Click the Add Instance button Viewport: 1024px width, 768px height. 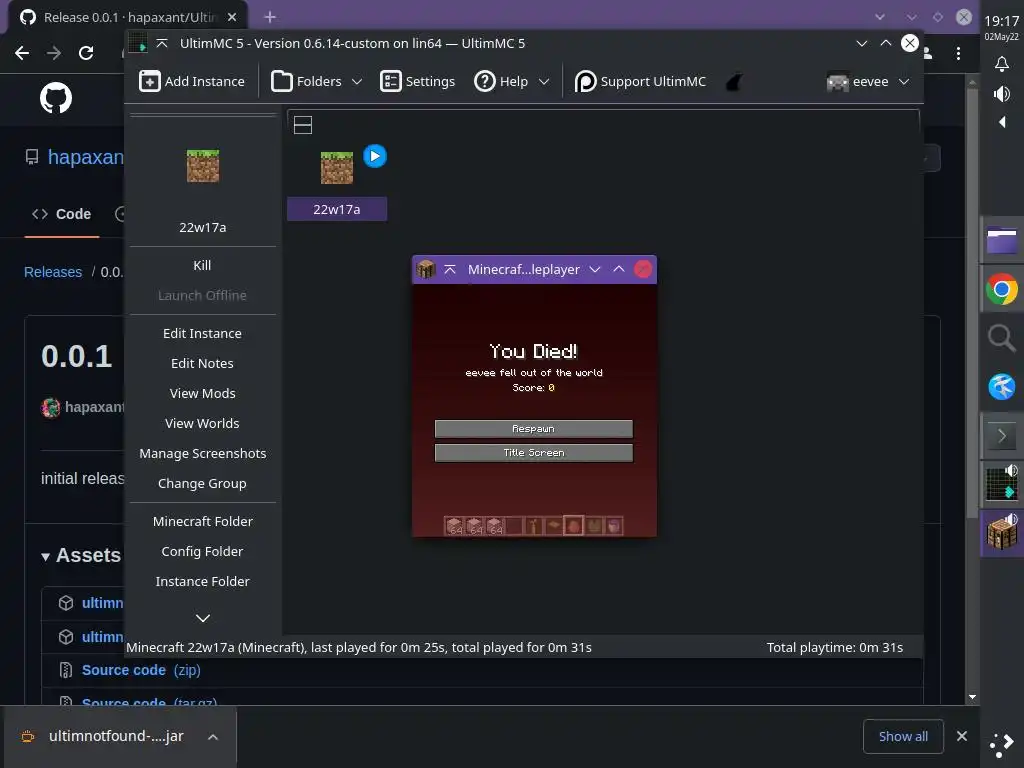pos(192,82)
